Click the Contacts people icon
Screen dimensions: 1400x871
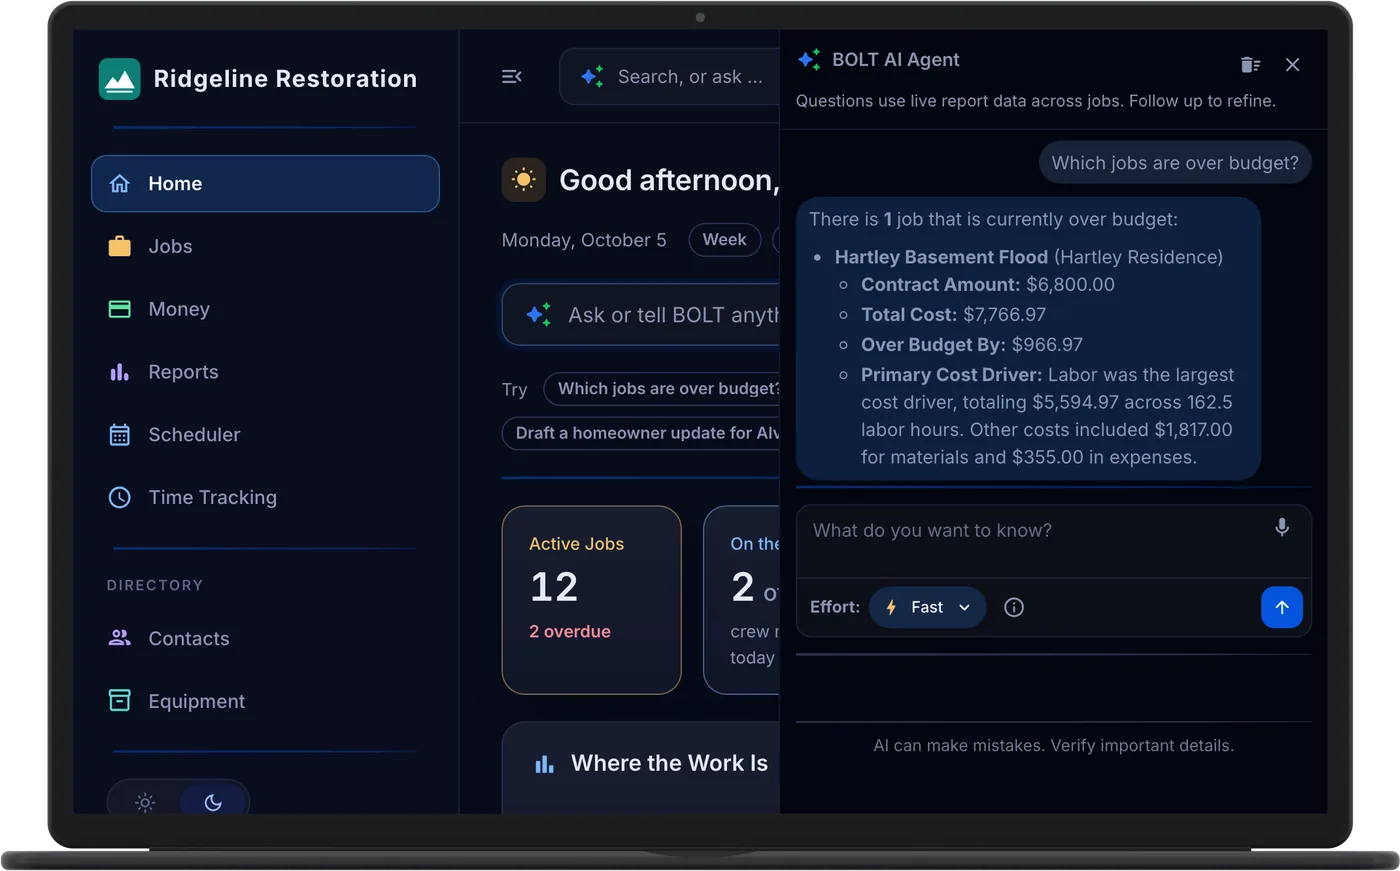[x=120, y=638]
